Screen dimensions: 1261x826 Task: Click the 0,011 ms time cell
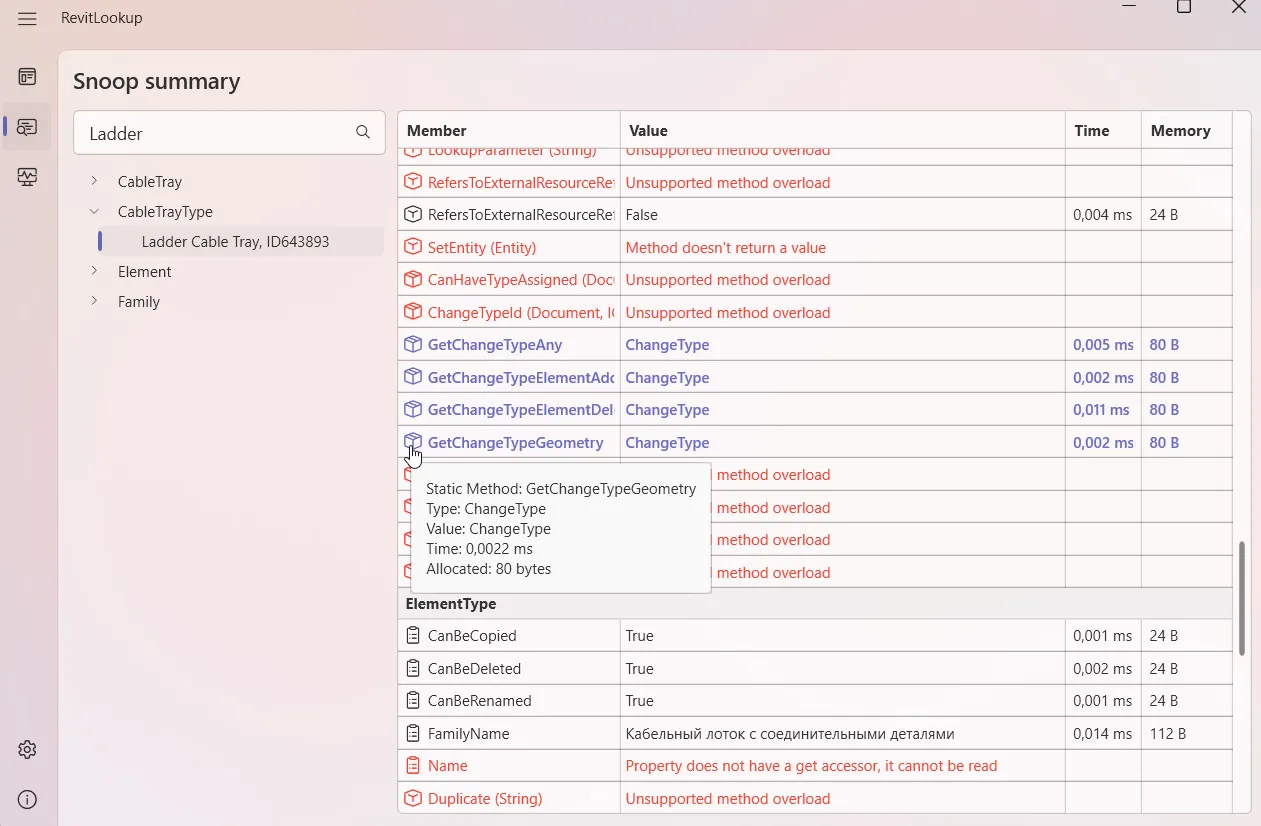point(1101,410)
